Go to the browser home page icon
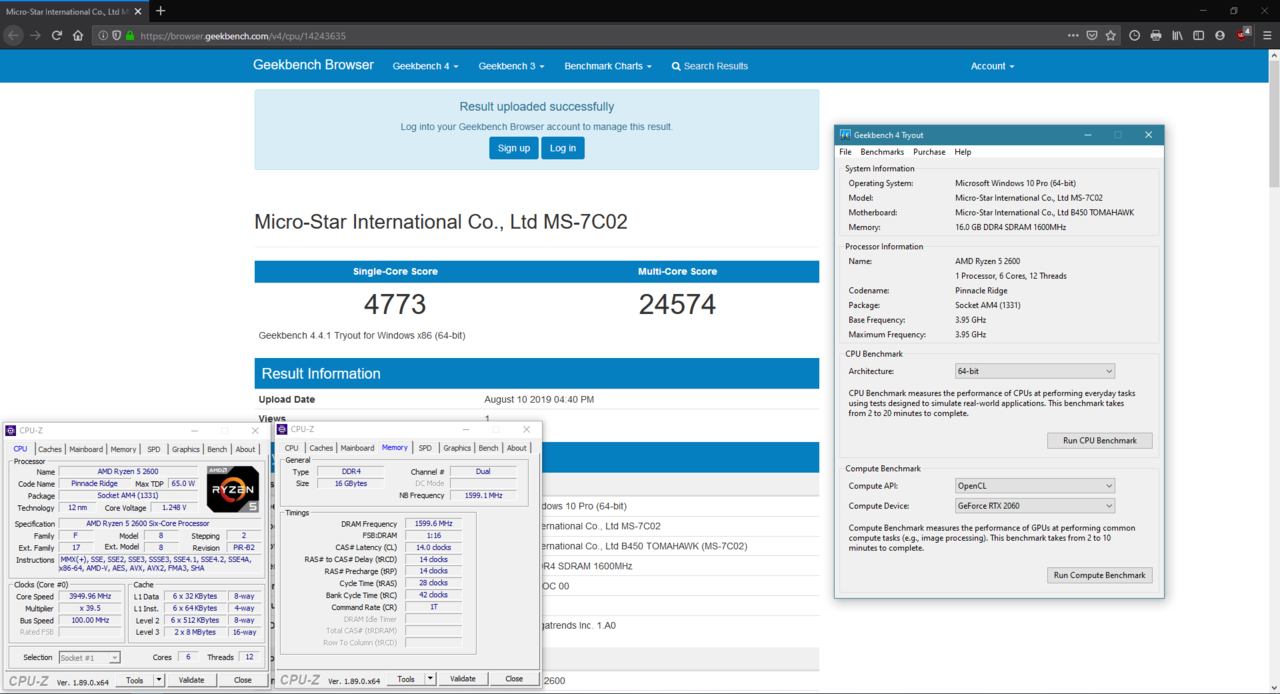The image size is (1280, 694). [x=78, y=35]
